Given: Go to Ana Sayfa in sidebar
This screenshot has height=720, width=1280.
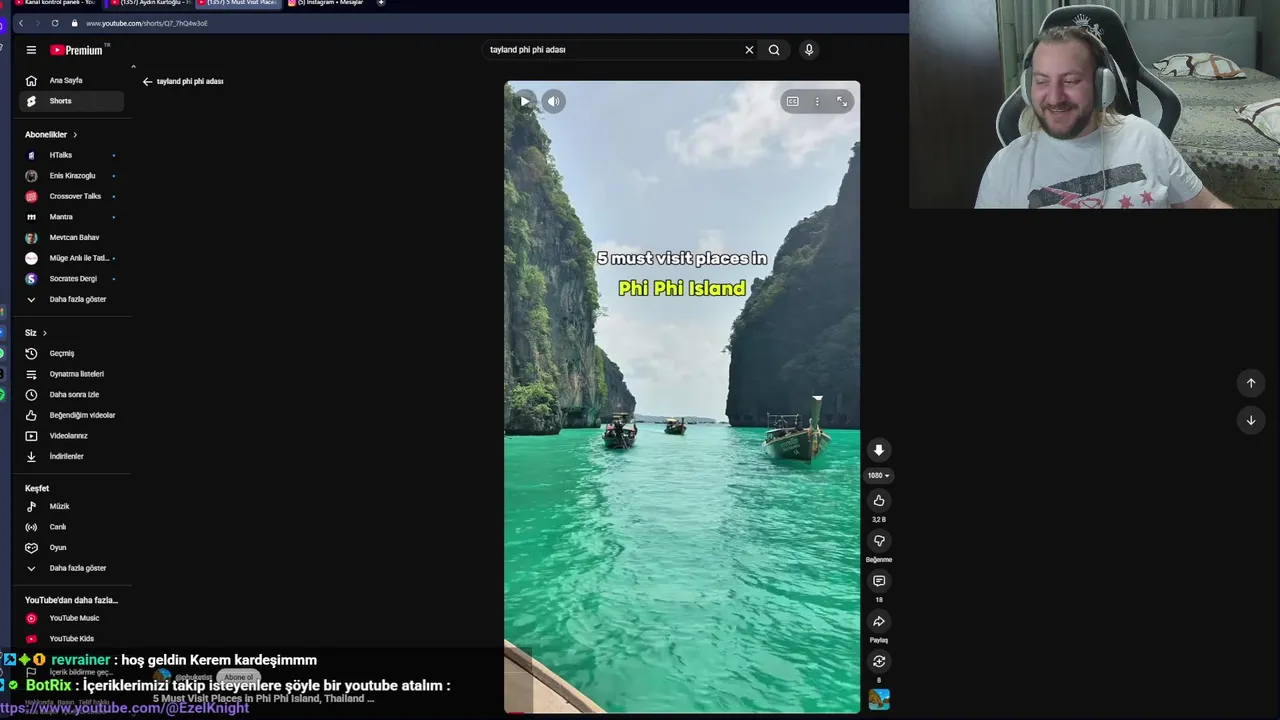Looking at the screenshot, I should 72,80.
